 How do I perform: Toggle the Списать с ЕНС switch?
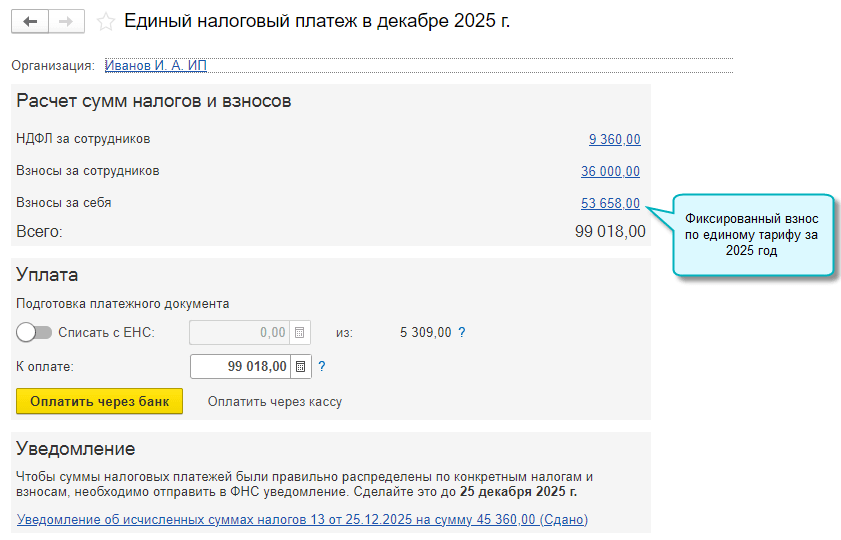[x=34, y=333]
